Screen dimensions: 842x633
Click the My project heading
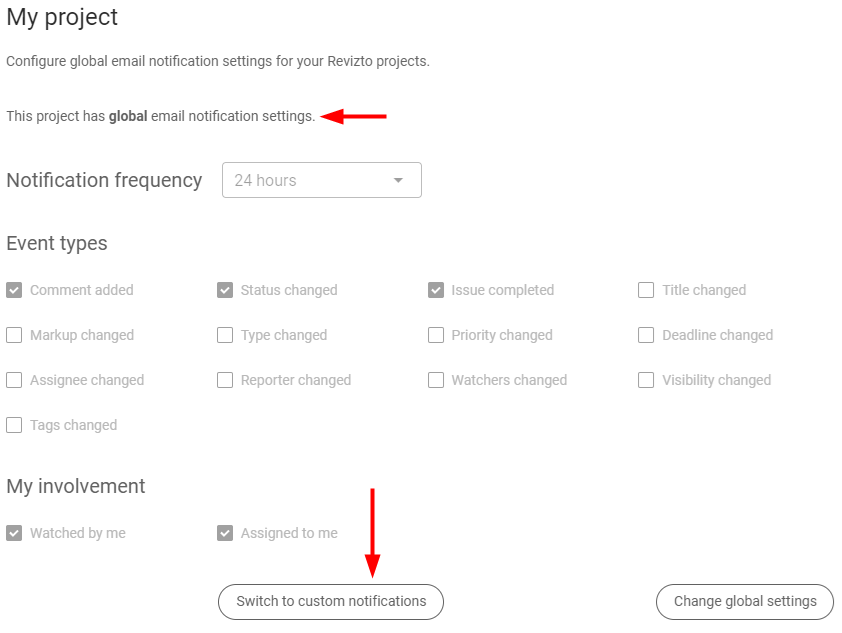62,17
